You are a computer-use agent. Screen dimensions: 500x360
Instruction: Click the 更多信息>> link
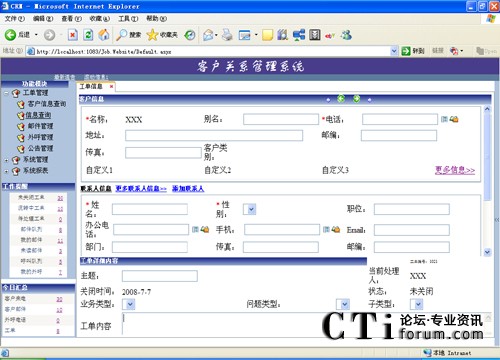pyautogui.click(x=455, y=170)
